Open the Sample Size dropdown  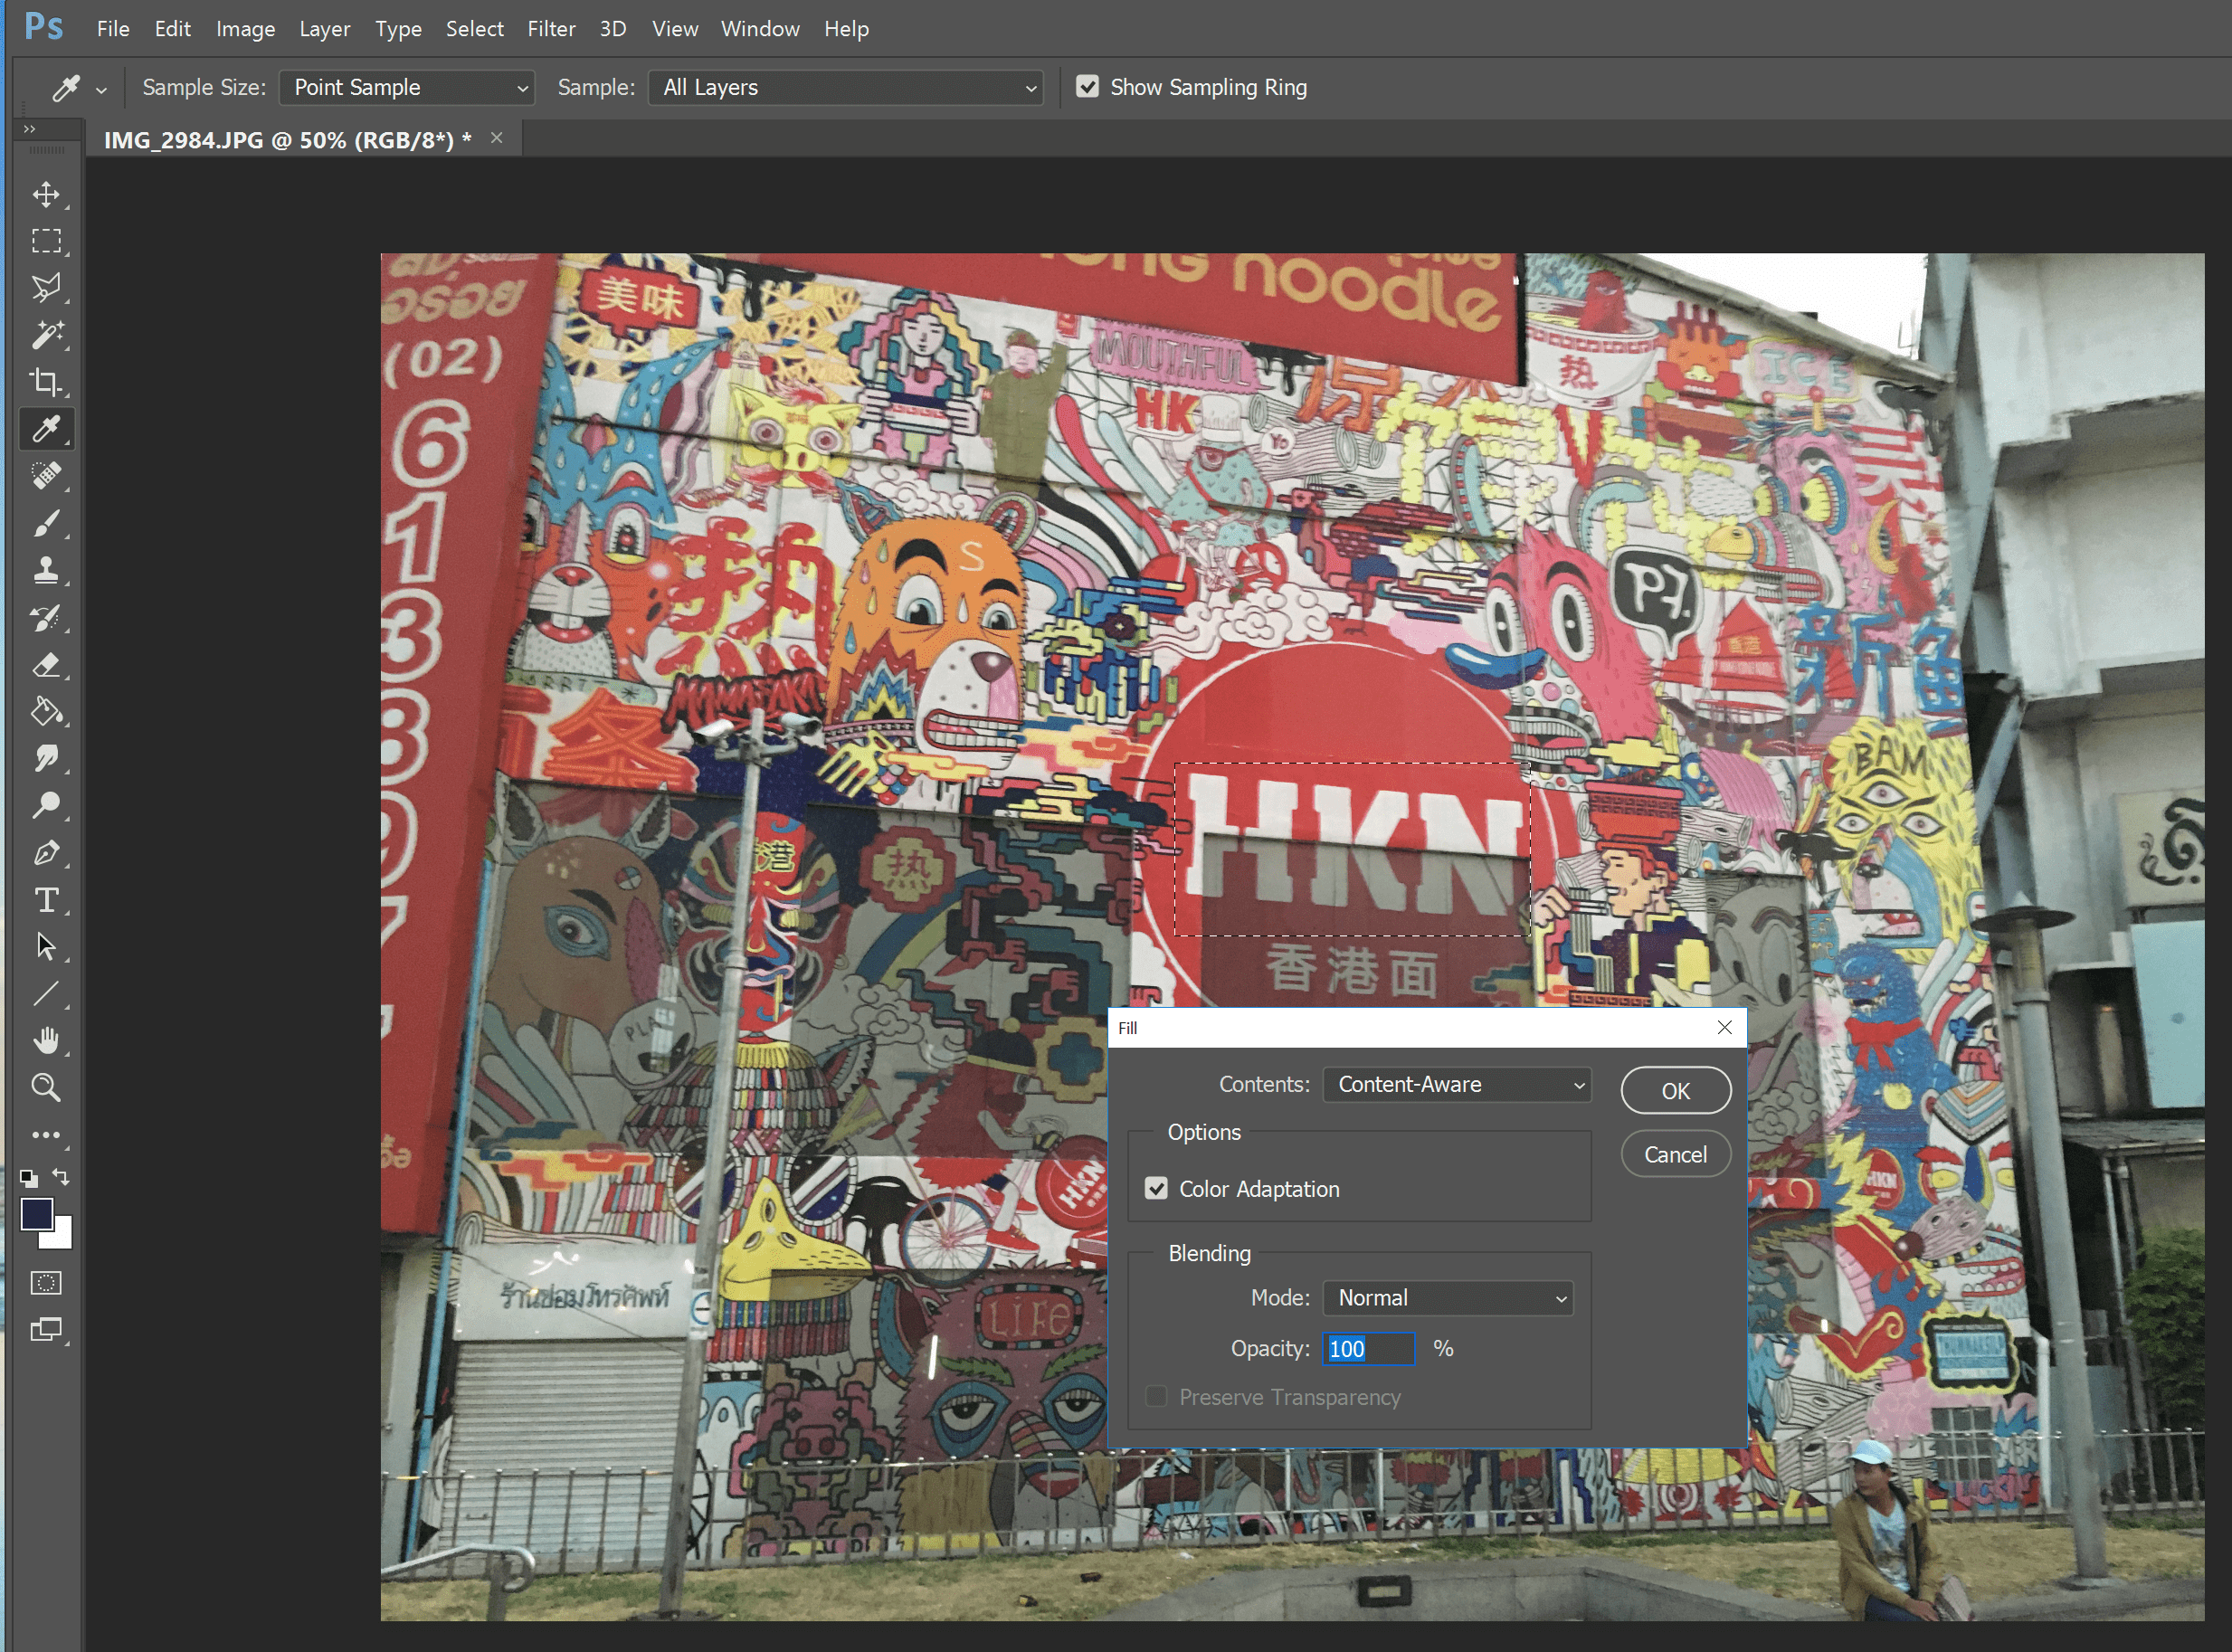[x=407, y=88]
